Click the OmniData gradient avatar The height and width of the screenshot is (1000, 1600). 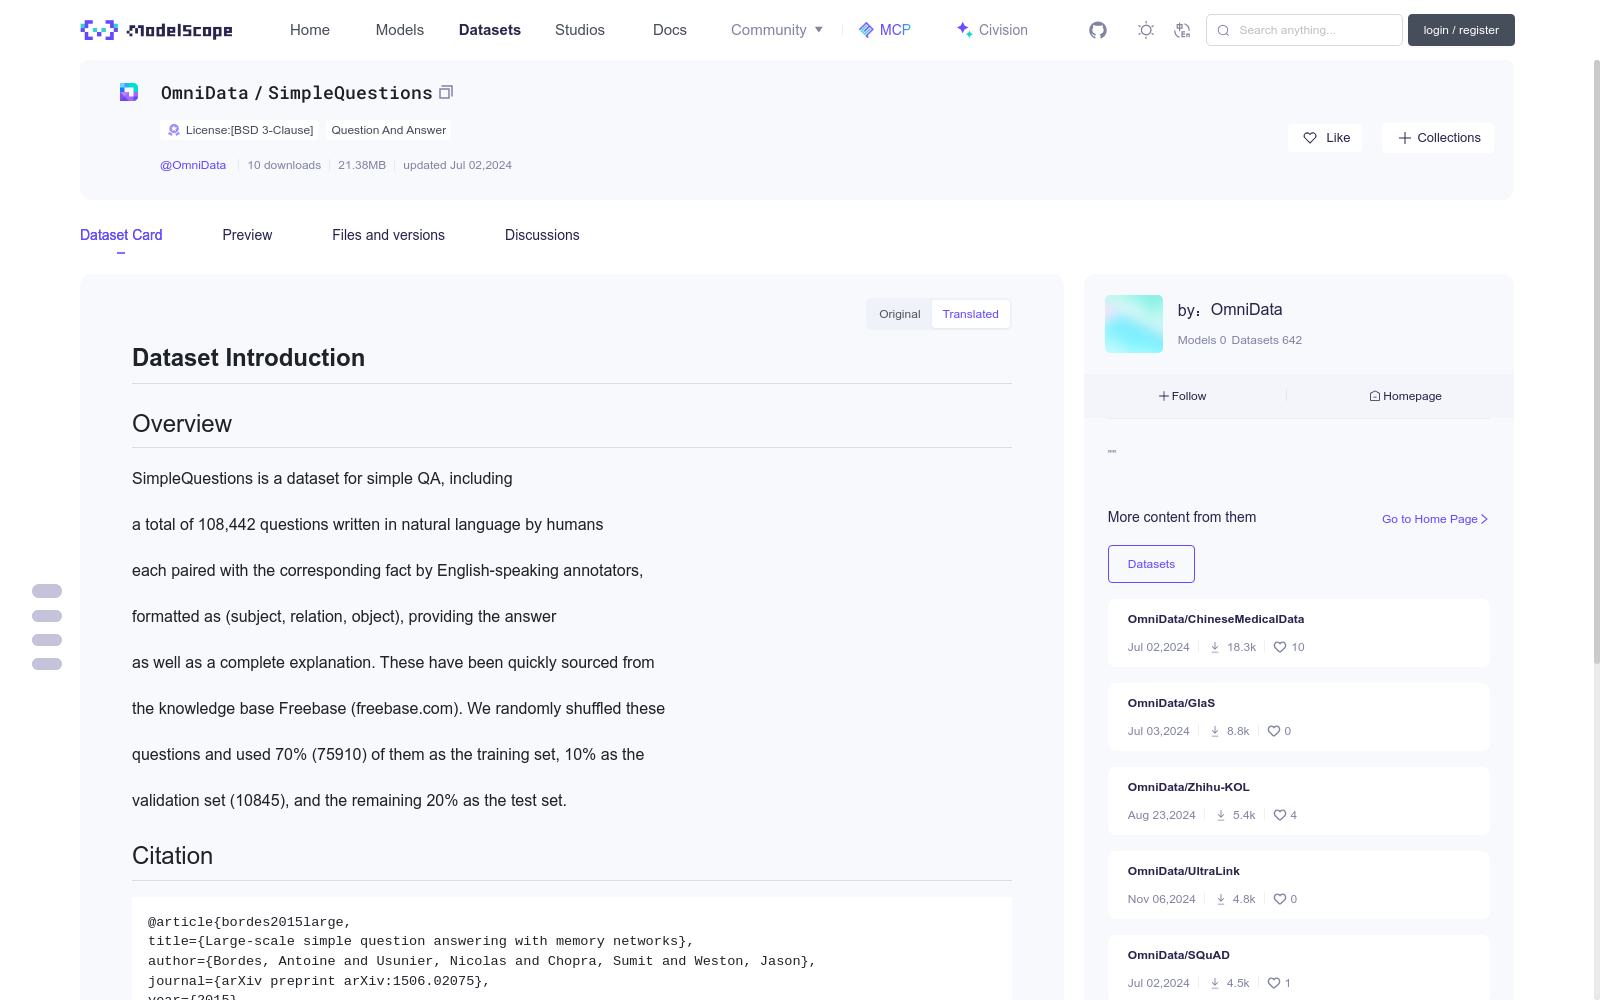tap(1134, 324)
